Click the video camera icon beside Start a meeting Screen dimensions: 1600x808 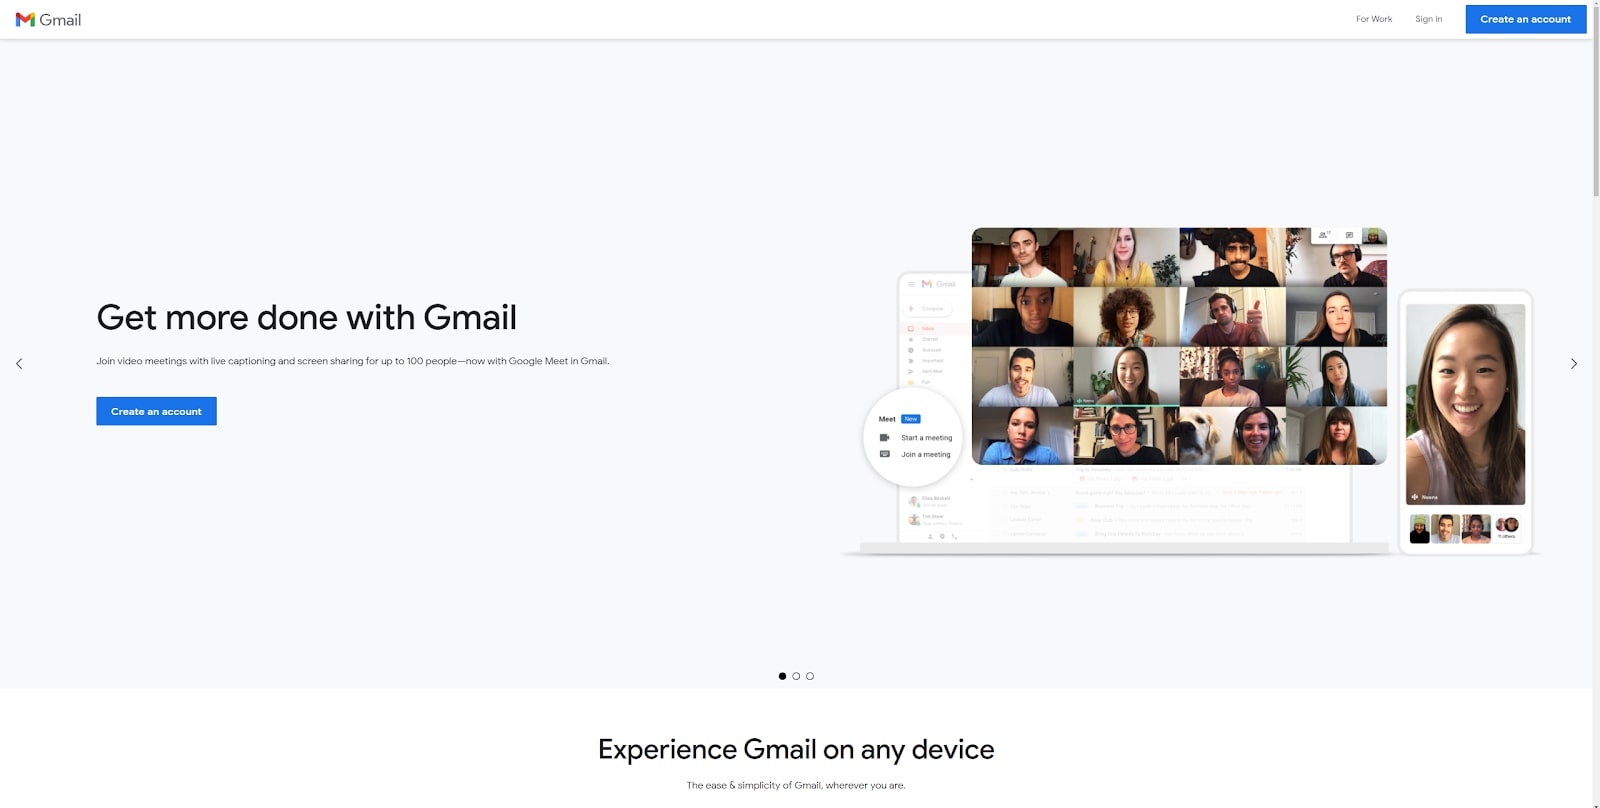coord(884,438)
